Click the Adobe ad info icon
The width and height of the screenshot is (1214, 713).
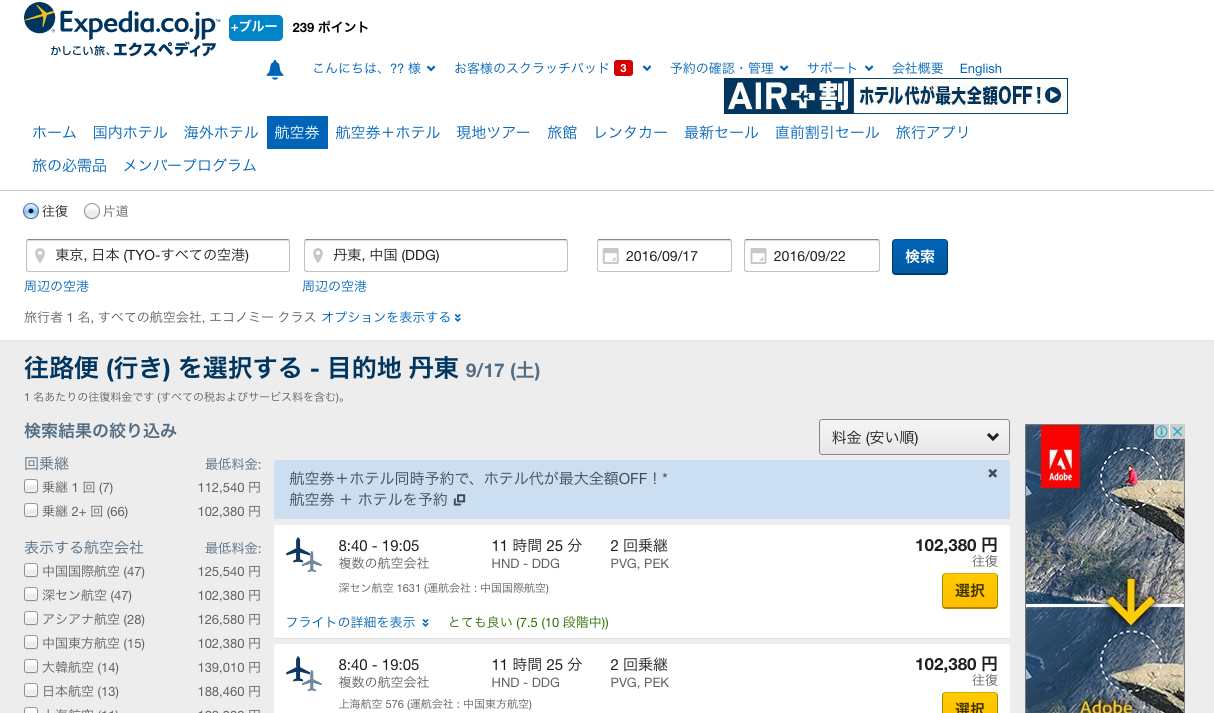tap(1162, 432)
